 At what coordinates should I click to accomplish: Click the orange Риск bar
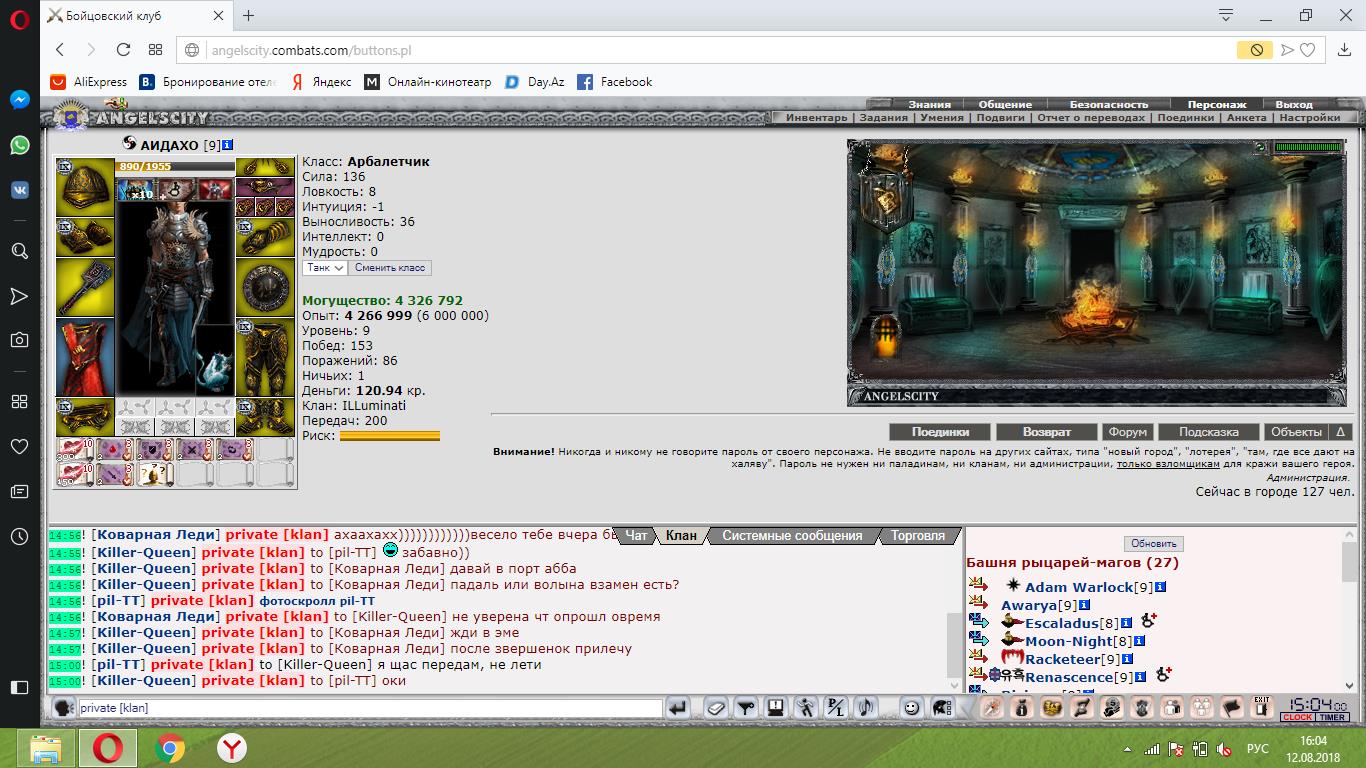click(x=390, y=436)
